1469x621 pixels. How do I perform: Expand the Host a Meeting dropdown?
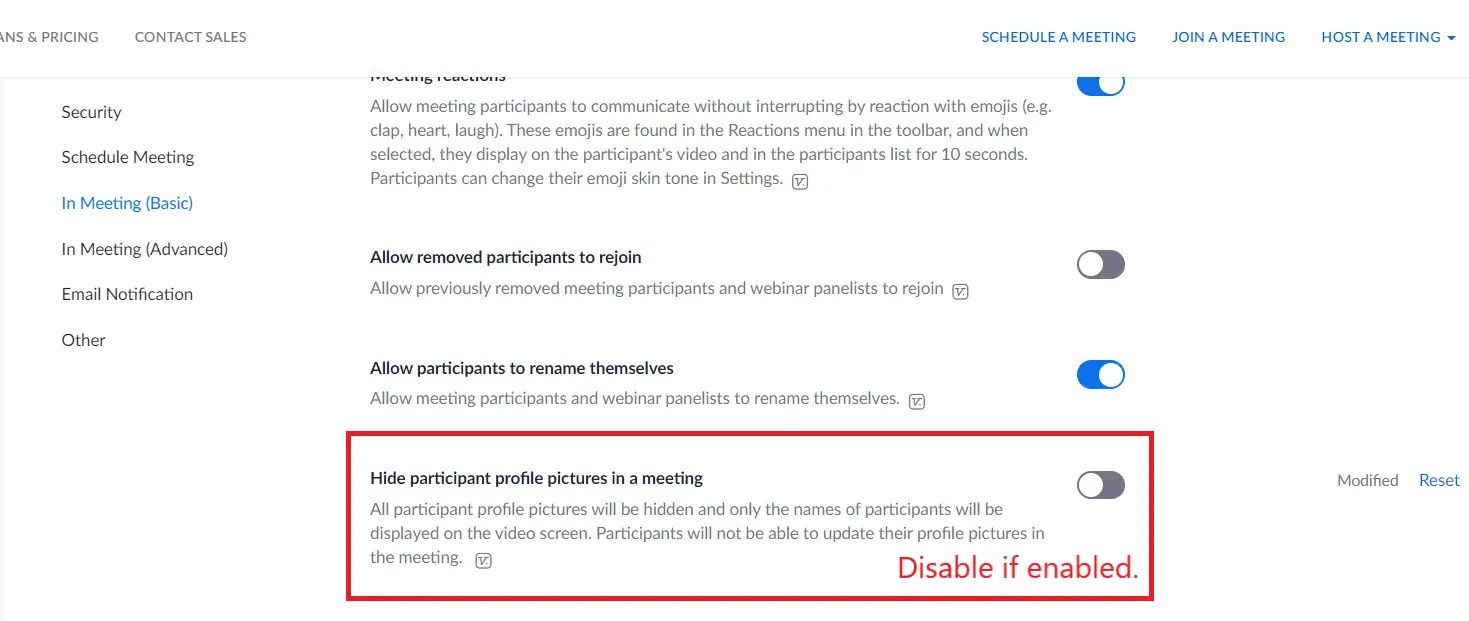click(x=1387, y=37)
